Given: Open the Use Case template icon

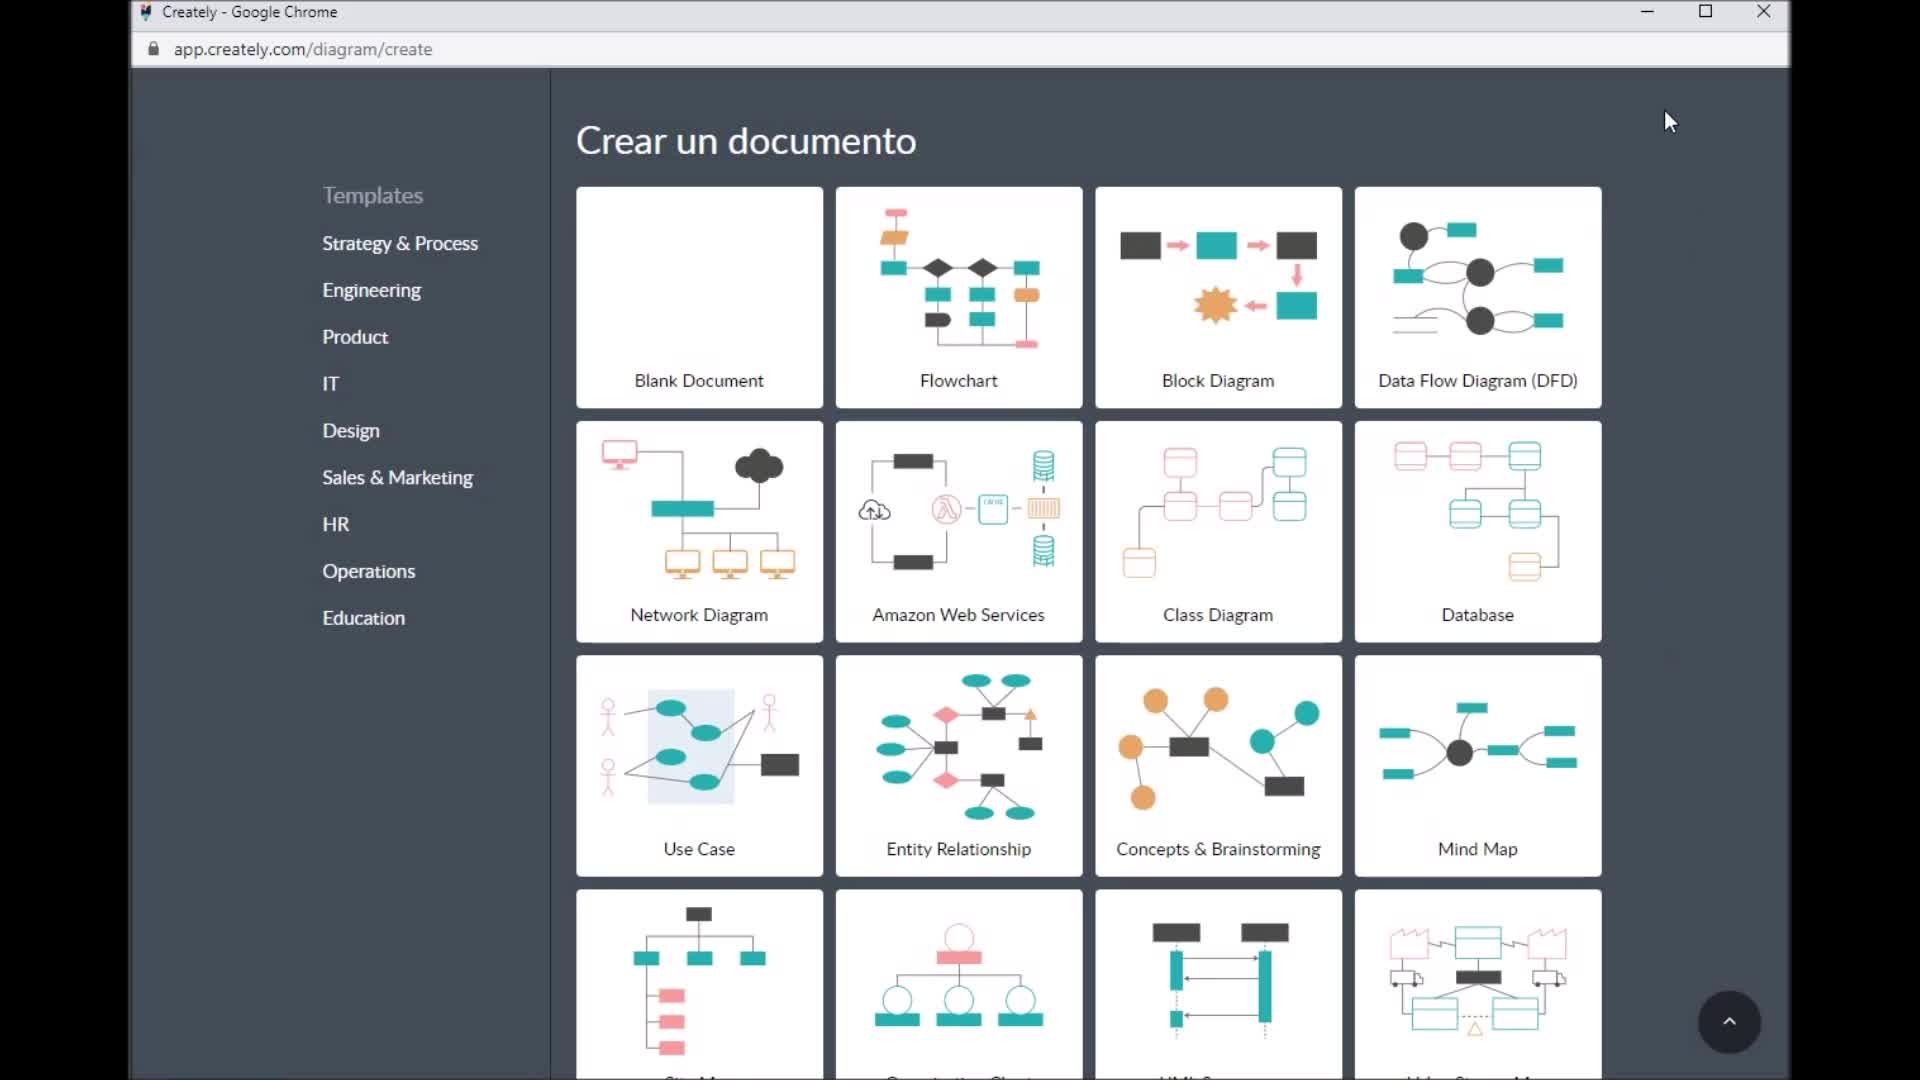Looking at the screenshot, I should click(699, 746).
